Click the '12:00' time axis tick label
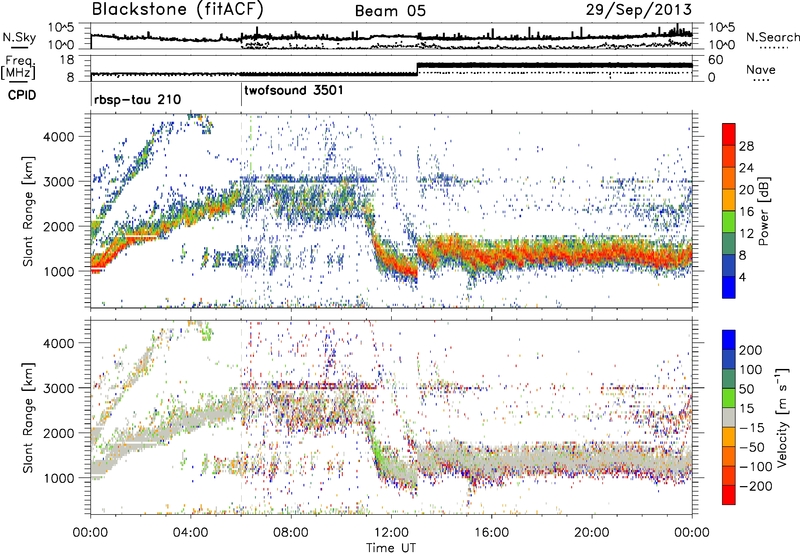Screen dimensions: 800x554 coord(391,533)
